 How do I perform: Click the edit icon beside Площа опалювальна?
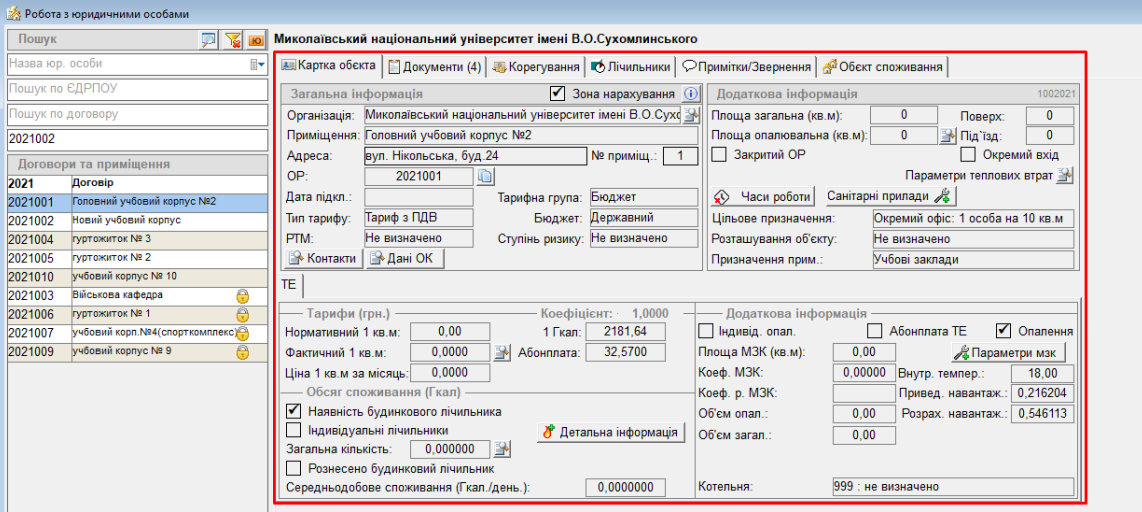tap(948, 135)
